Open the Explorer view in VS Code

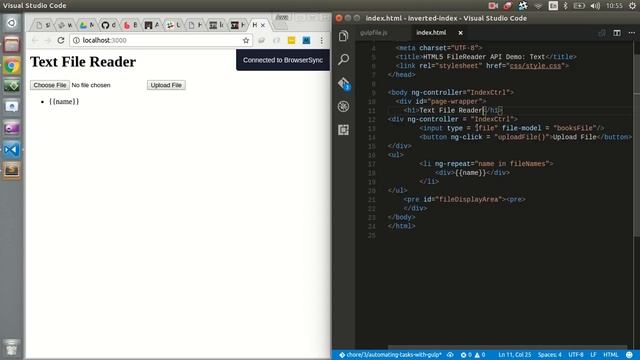pyautogui.click(x=343, y=36)
